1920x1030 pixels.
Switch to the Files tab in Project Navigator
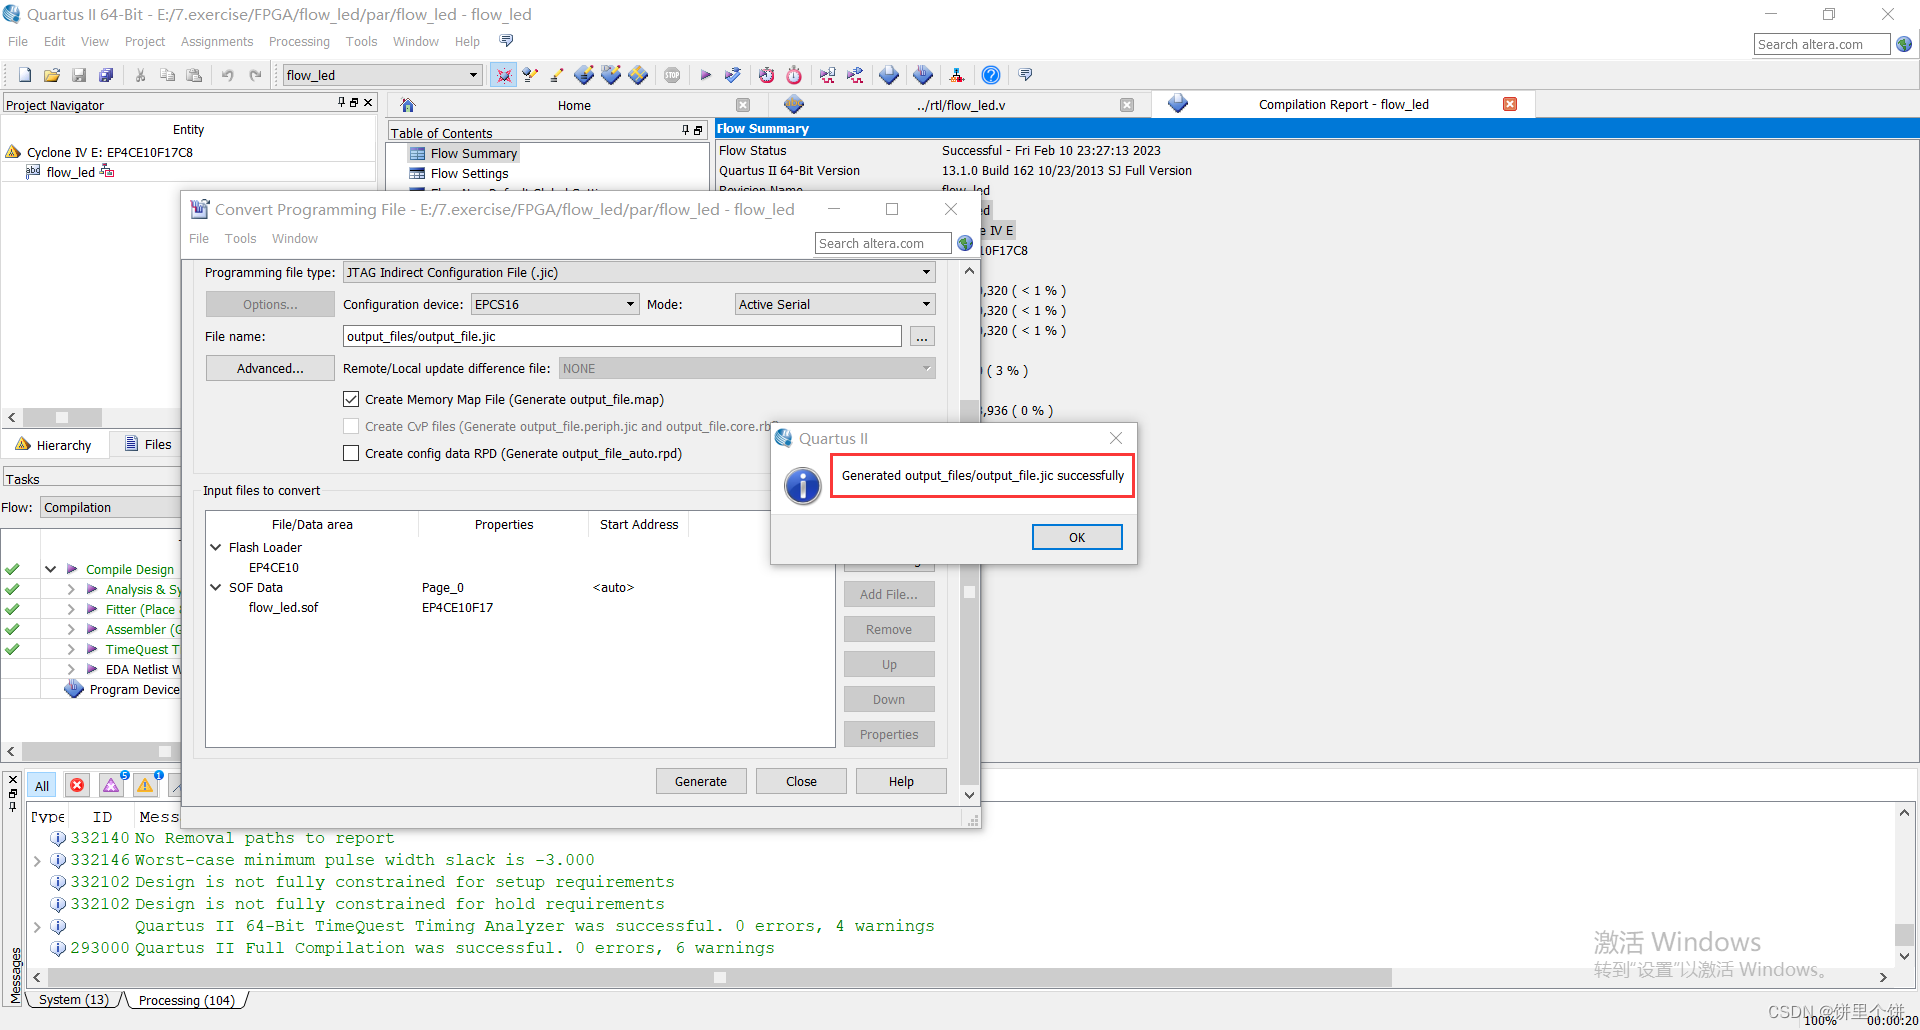coord(147,444)
